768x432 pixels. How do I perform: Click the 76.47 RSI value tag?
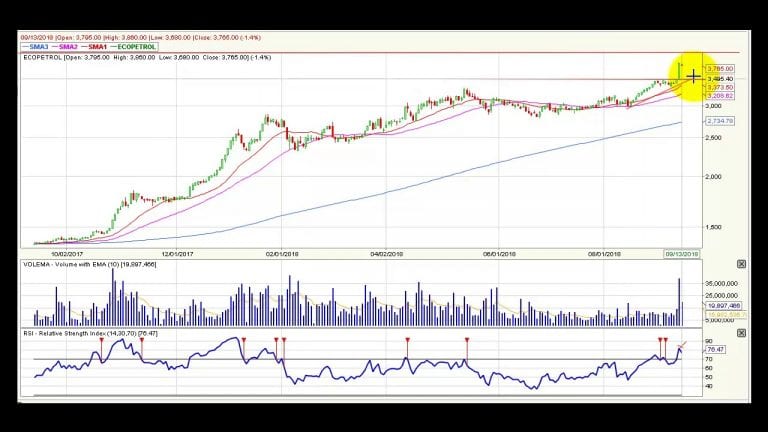pos(715,349)
